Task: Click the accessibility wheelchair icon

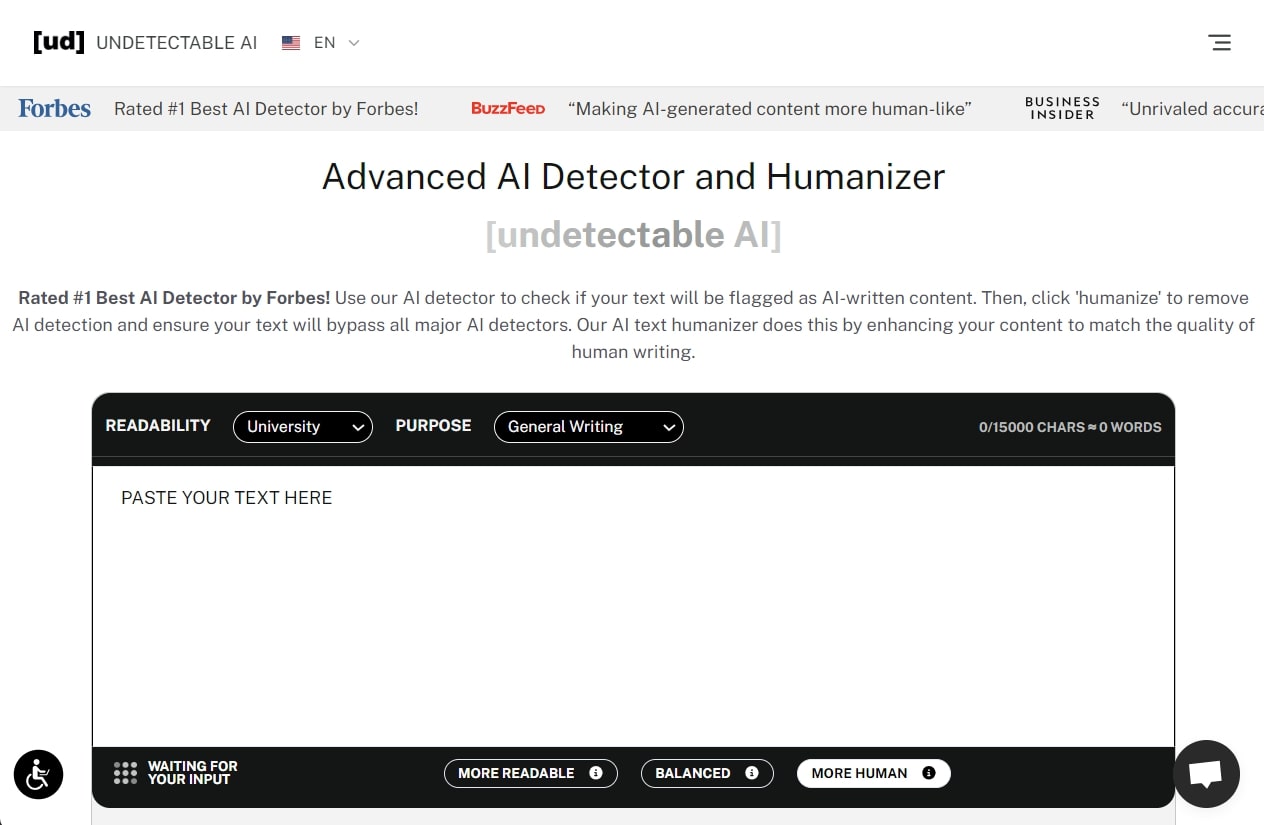Action: (38, 774)
